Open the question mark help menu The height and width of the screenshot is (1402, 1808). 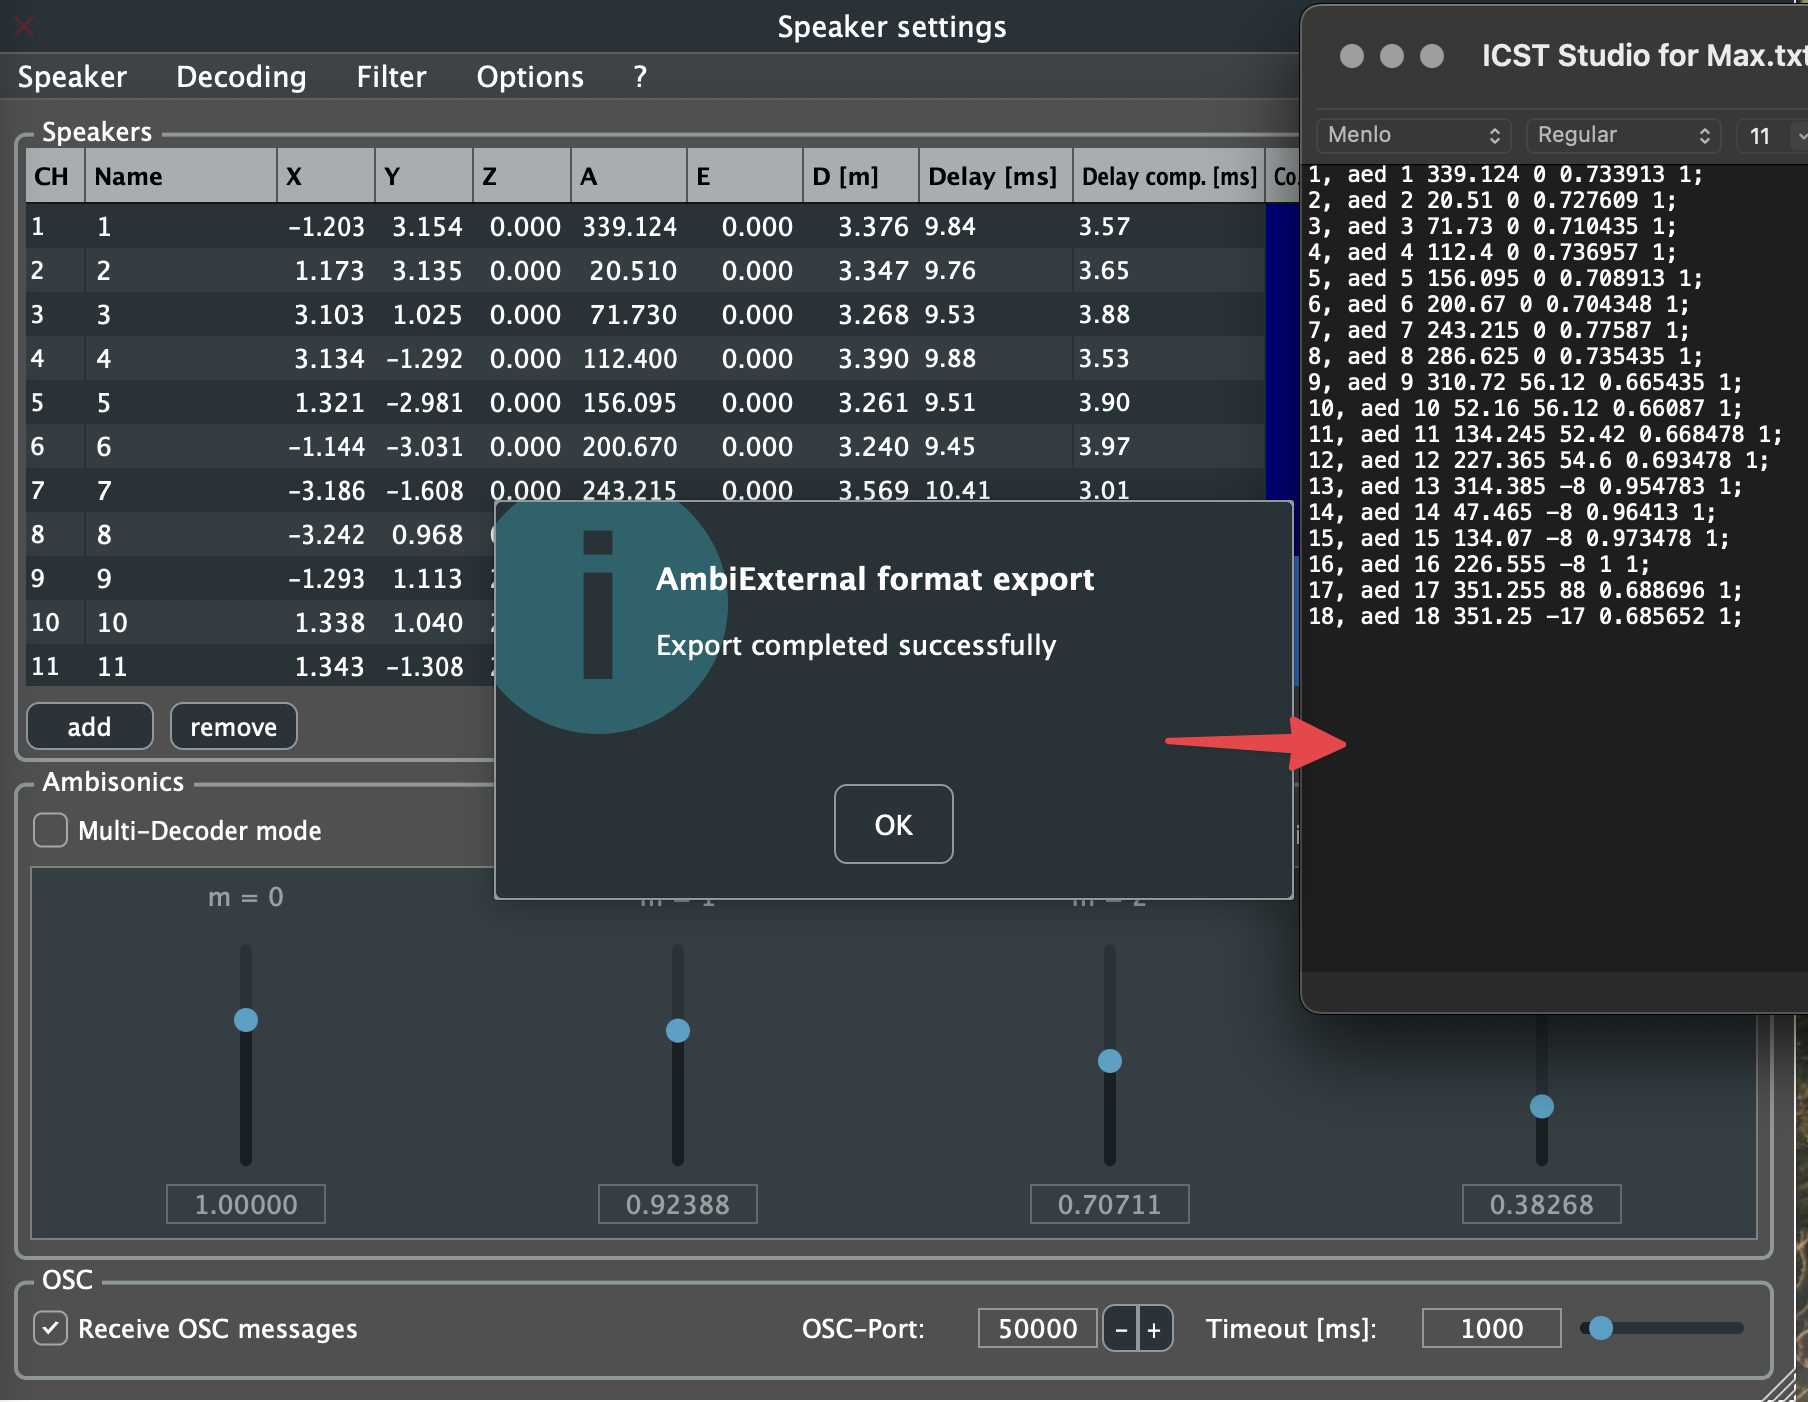[x=640, y=77]
